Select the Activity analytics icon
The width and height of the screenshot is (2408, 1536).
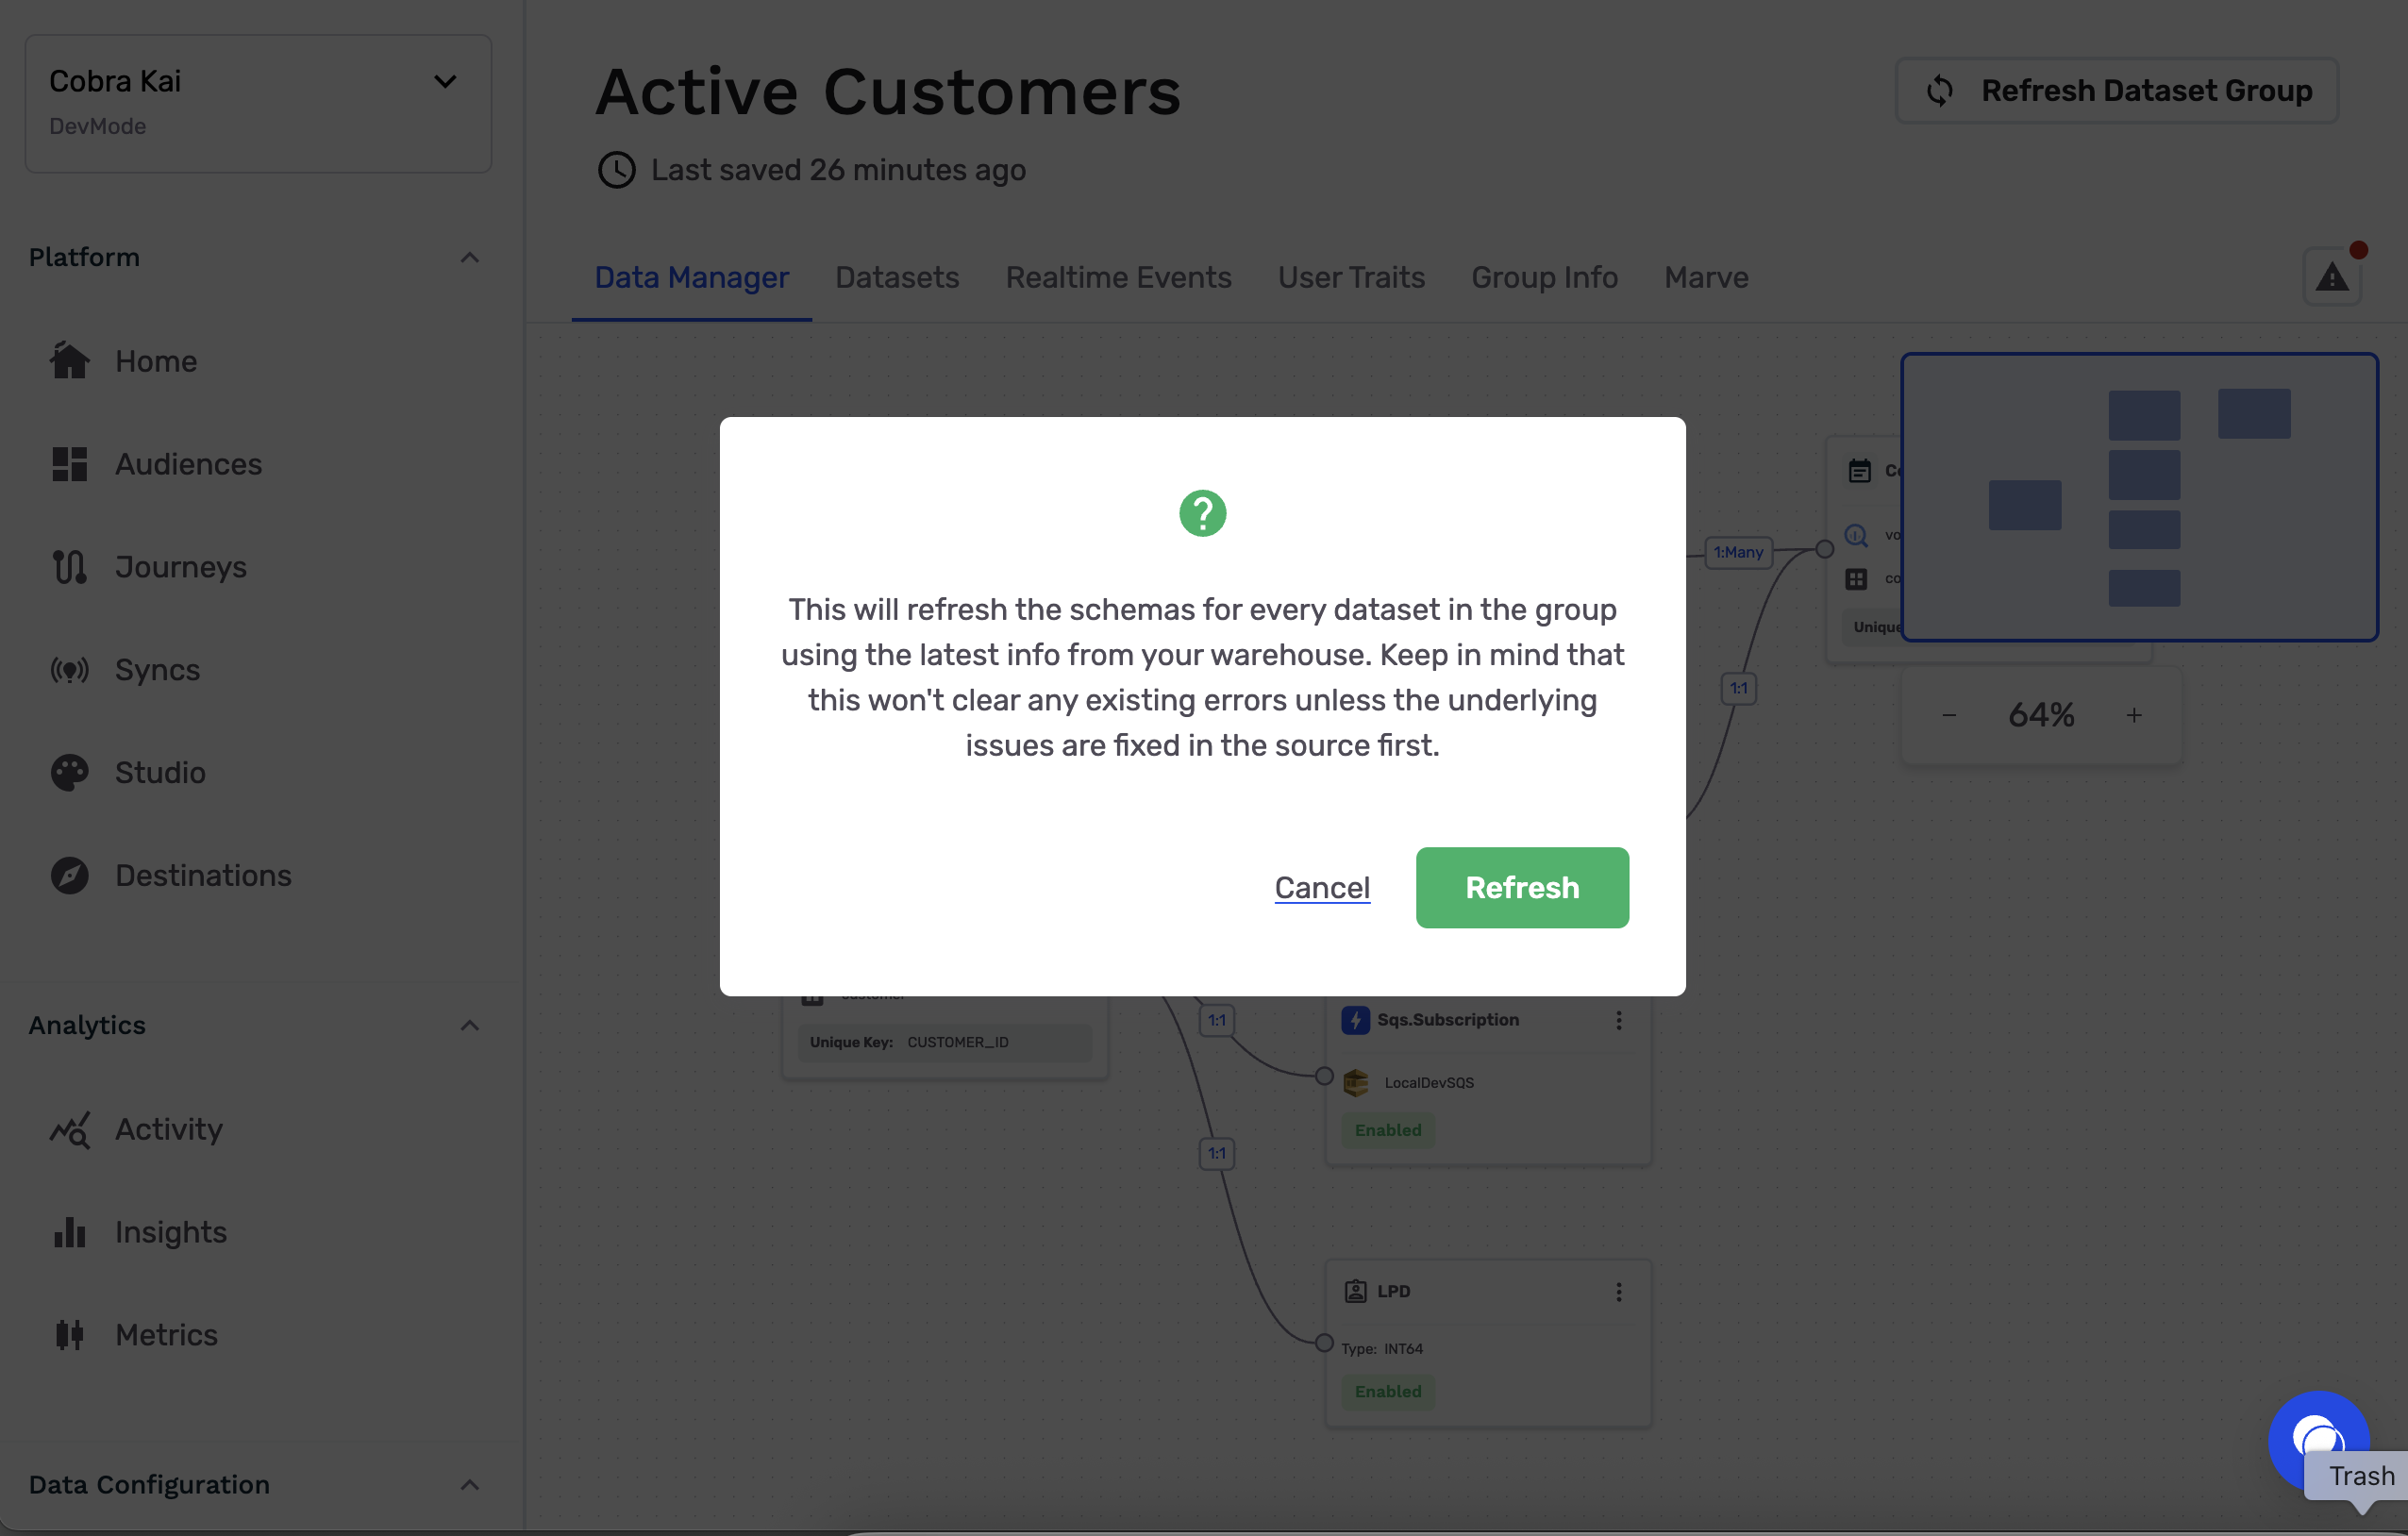tap(70, 1130)
